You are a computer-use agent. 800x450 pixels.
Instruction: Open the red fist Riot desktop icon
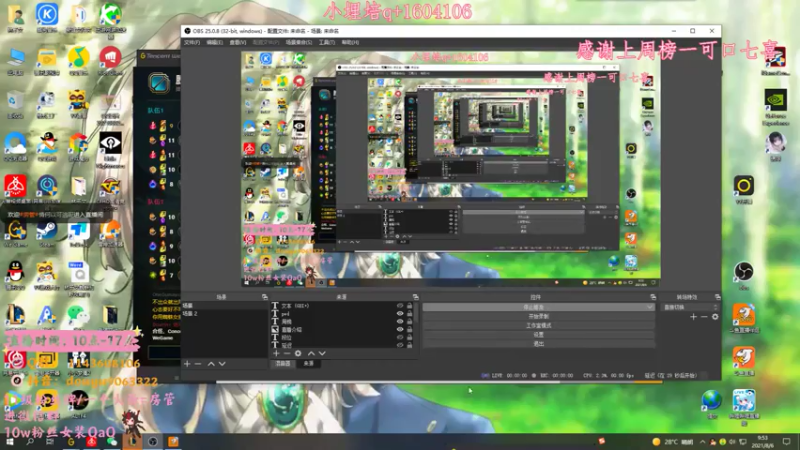110,57
